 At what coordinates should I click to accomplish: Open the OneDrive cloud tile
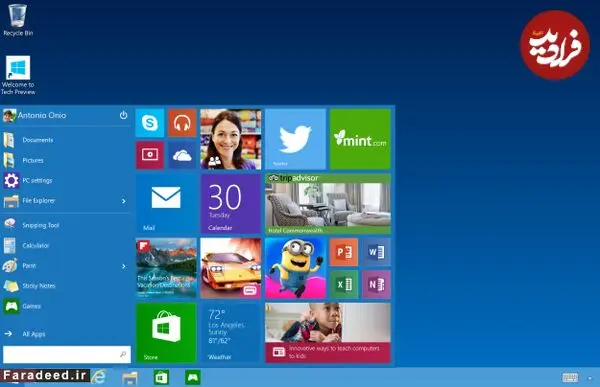pyautogui.click(x=182, y=155)
